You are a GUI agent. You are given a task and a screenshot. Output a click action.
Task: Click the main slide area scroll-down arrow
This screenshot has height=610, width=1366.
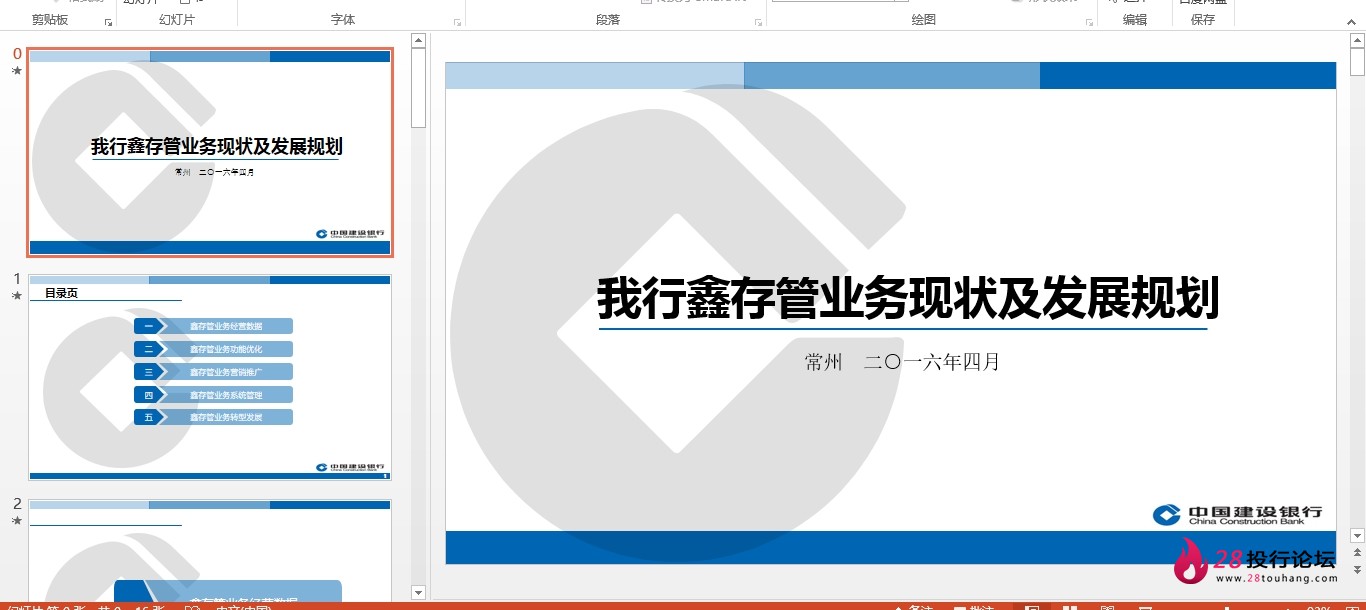(x=1357, y=536)
